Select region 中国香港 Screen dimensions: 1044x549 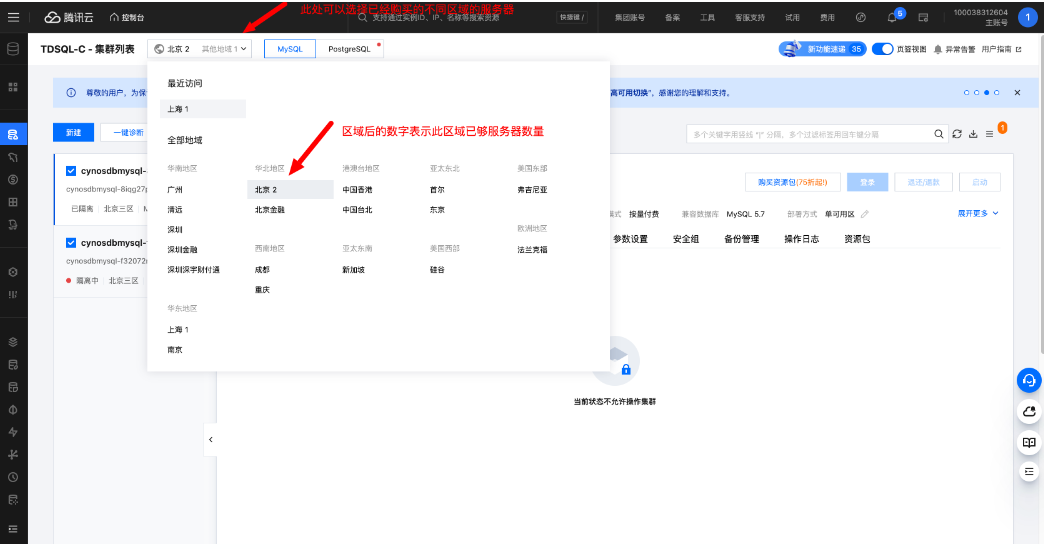(358, 190)
